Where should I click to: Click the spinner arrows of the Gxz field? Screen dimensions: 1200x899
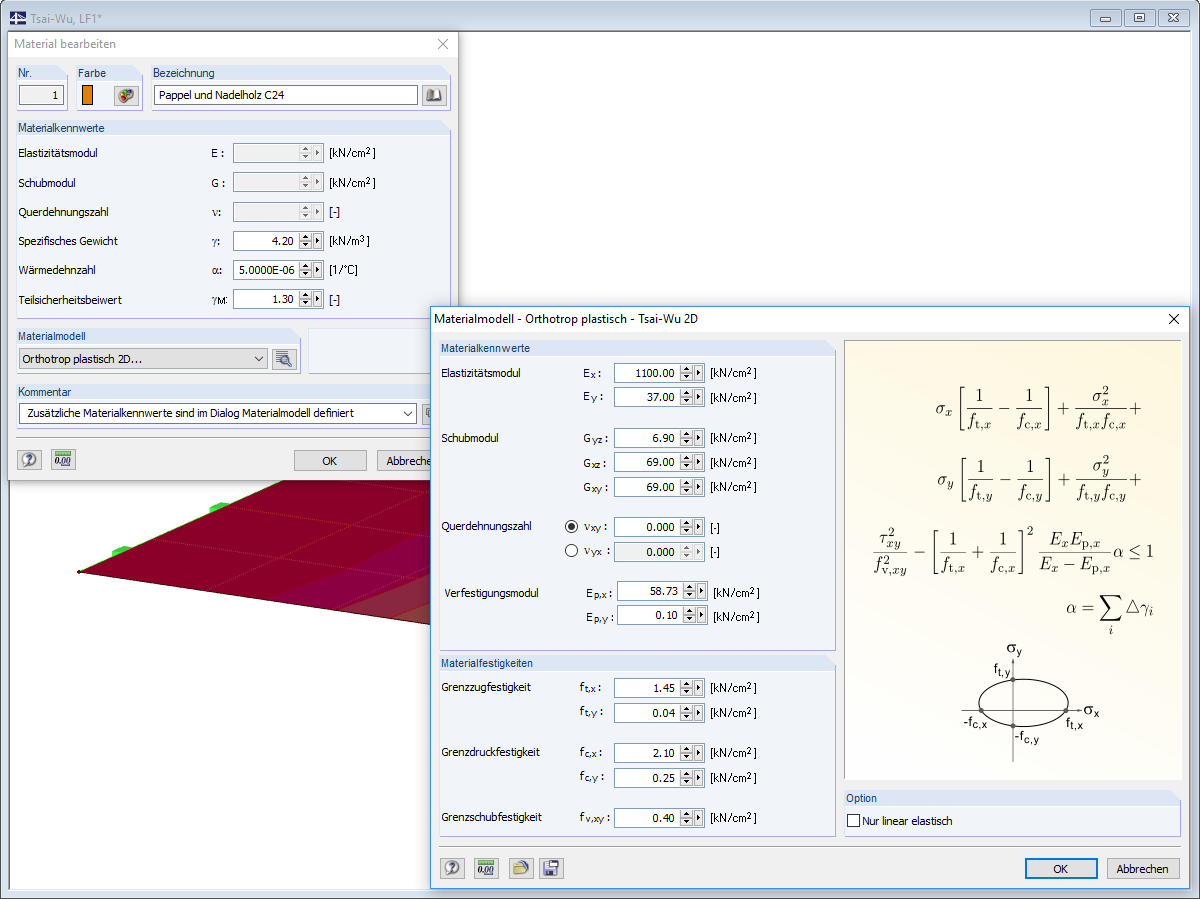[686, 462]
